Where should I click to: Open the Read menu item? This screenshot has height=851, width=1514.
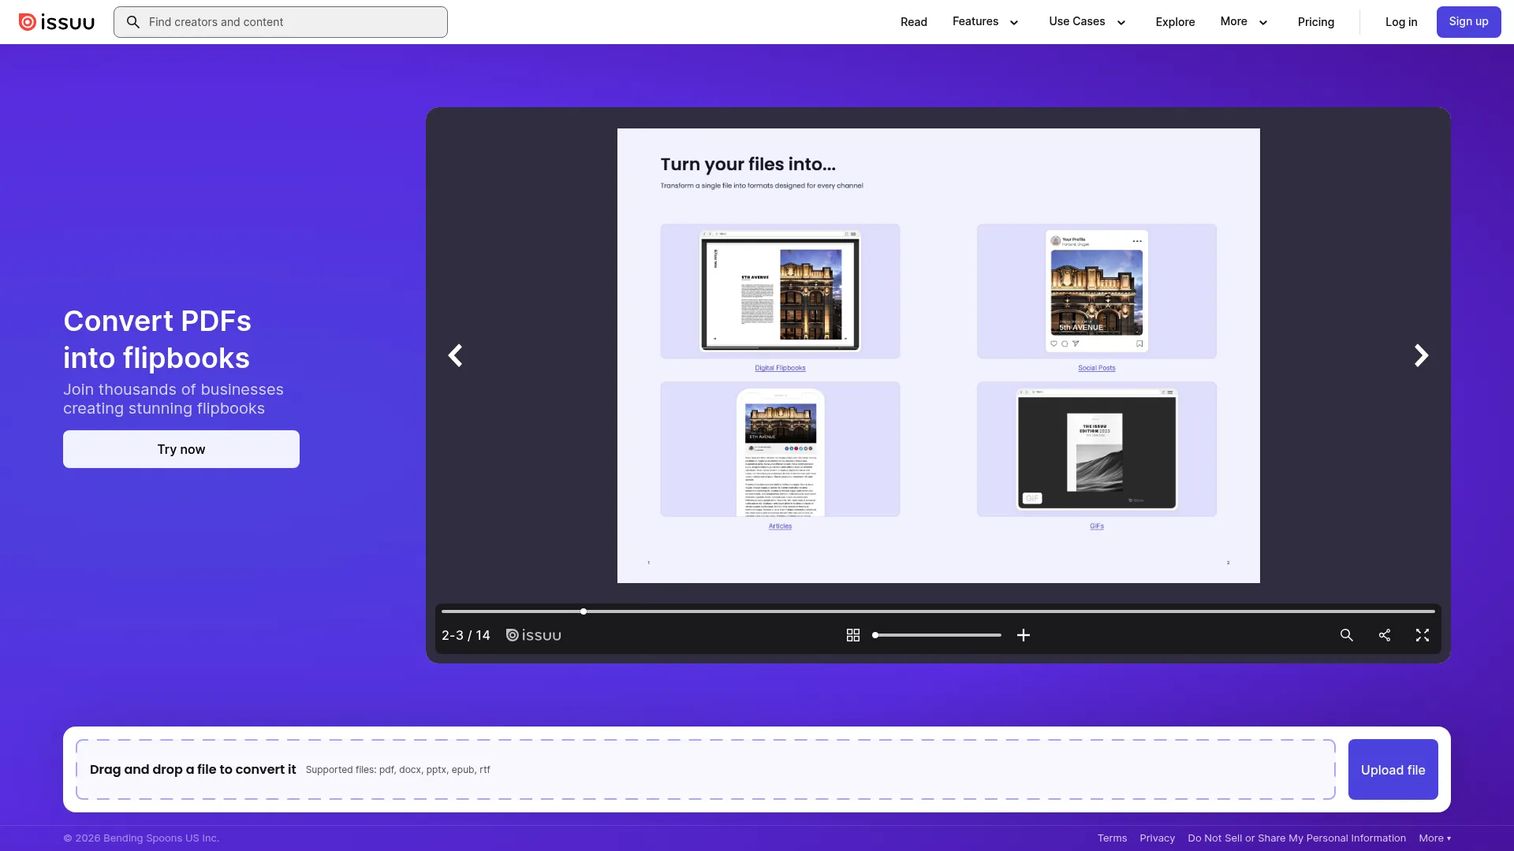[x=914, y=22]
